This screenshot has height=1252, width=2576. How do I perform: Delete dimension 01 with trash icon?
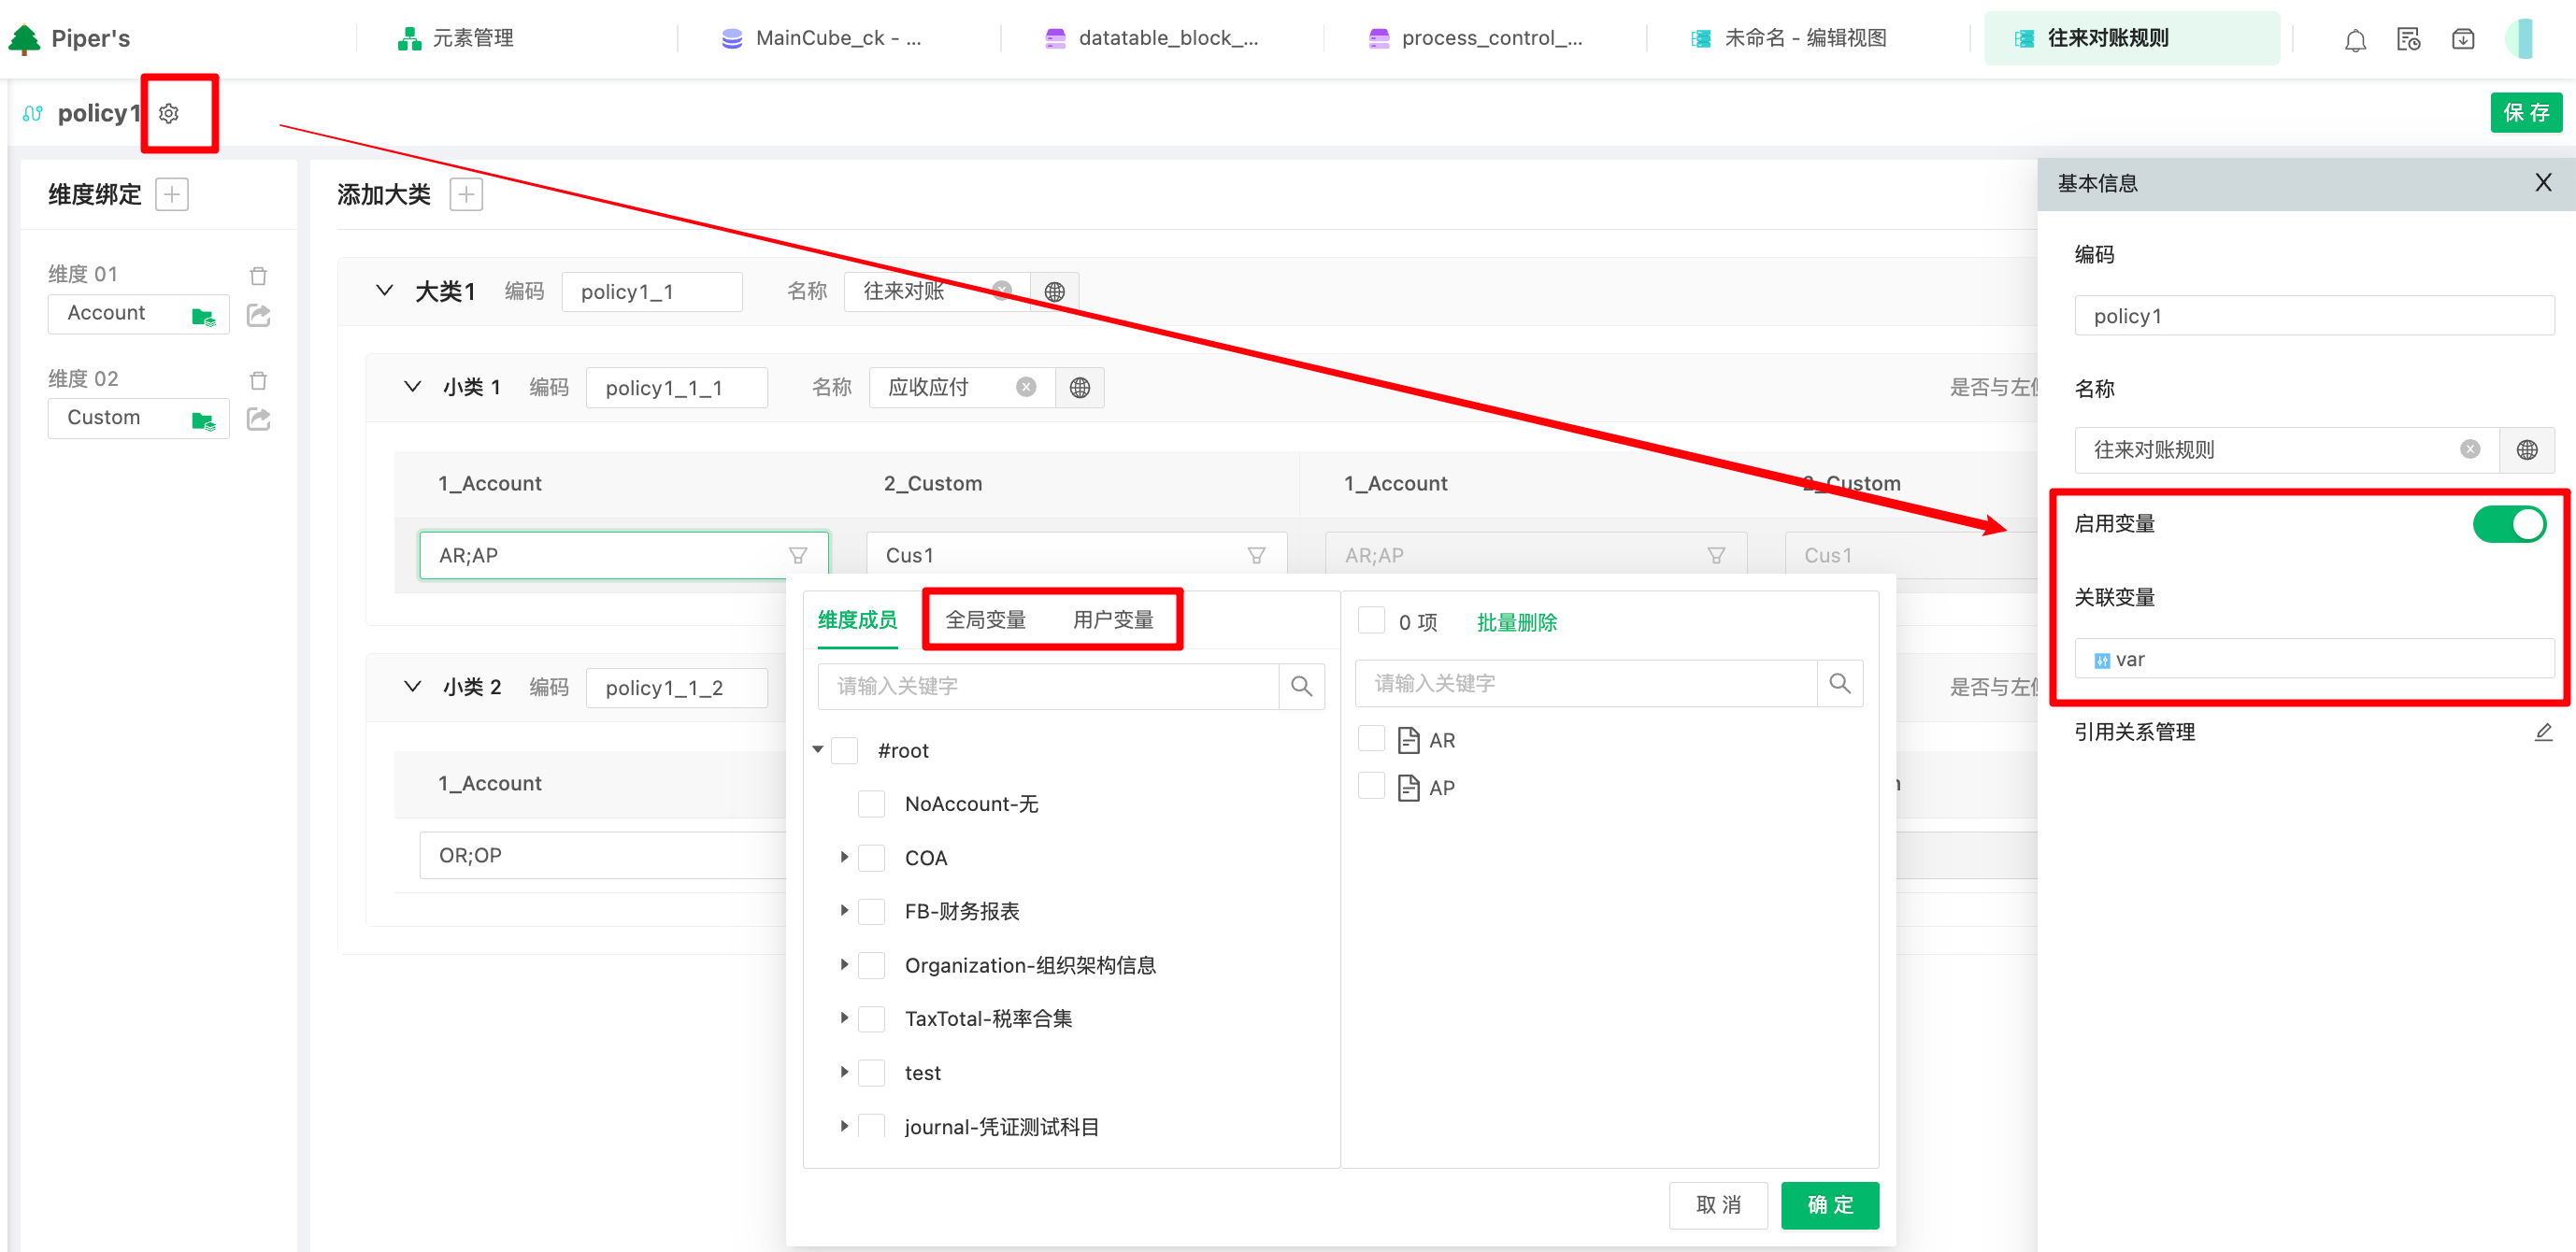click(x=258, y=275)
